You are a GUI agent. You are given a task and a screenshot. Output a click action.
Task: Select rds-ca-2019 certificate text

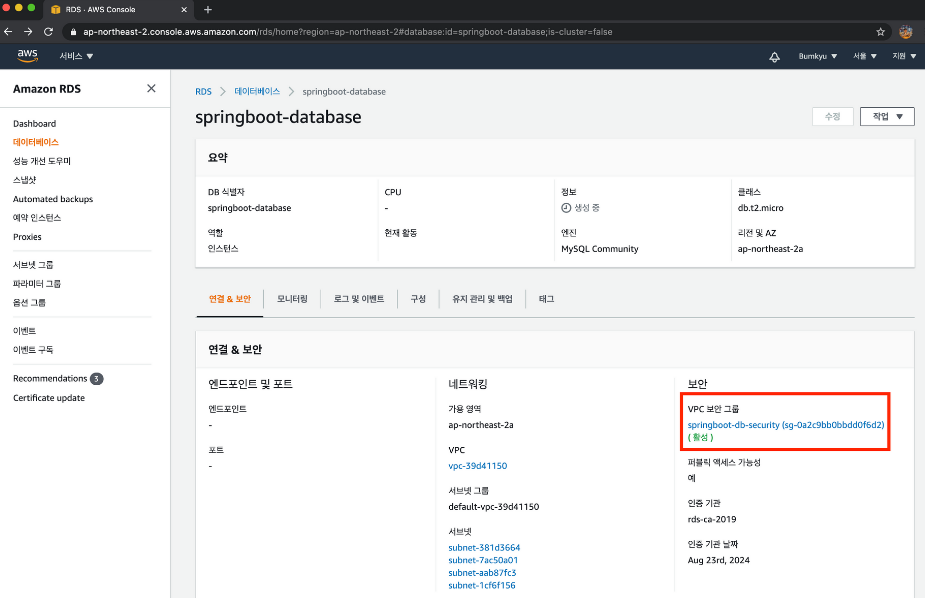click(x=712, y=520)
